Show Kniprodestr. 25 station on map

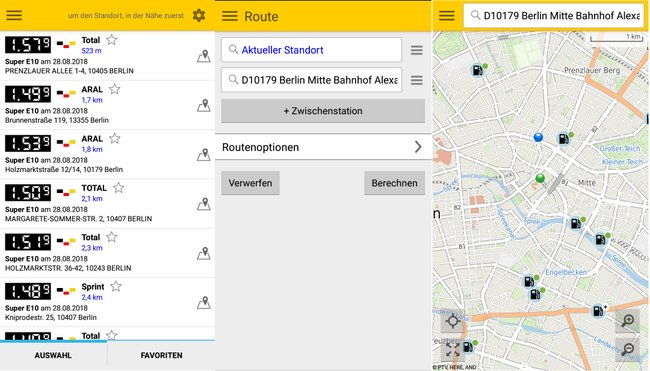(x=204, y=303)
